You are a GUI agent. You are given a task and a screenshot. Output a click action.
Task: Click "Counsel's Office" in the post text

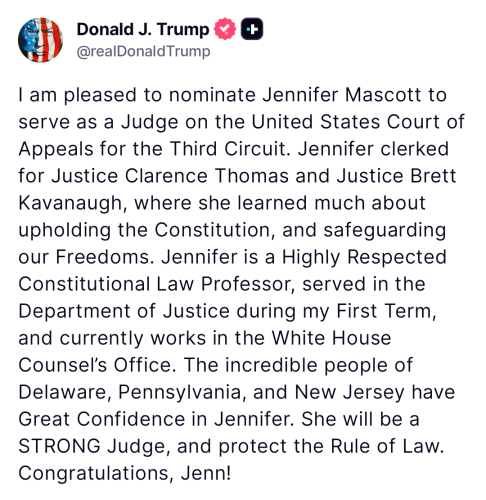click(x=97, y=365)
